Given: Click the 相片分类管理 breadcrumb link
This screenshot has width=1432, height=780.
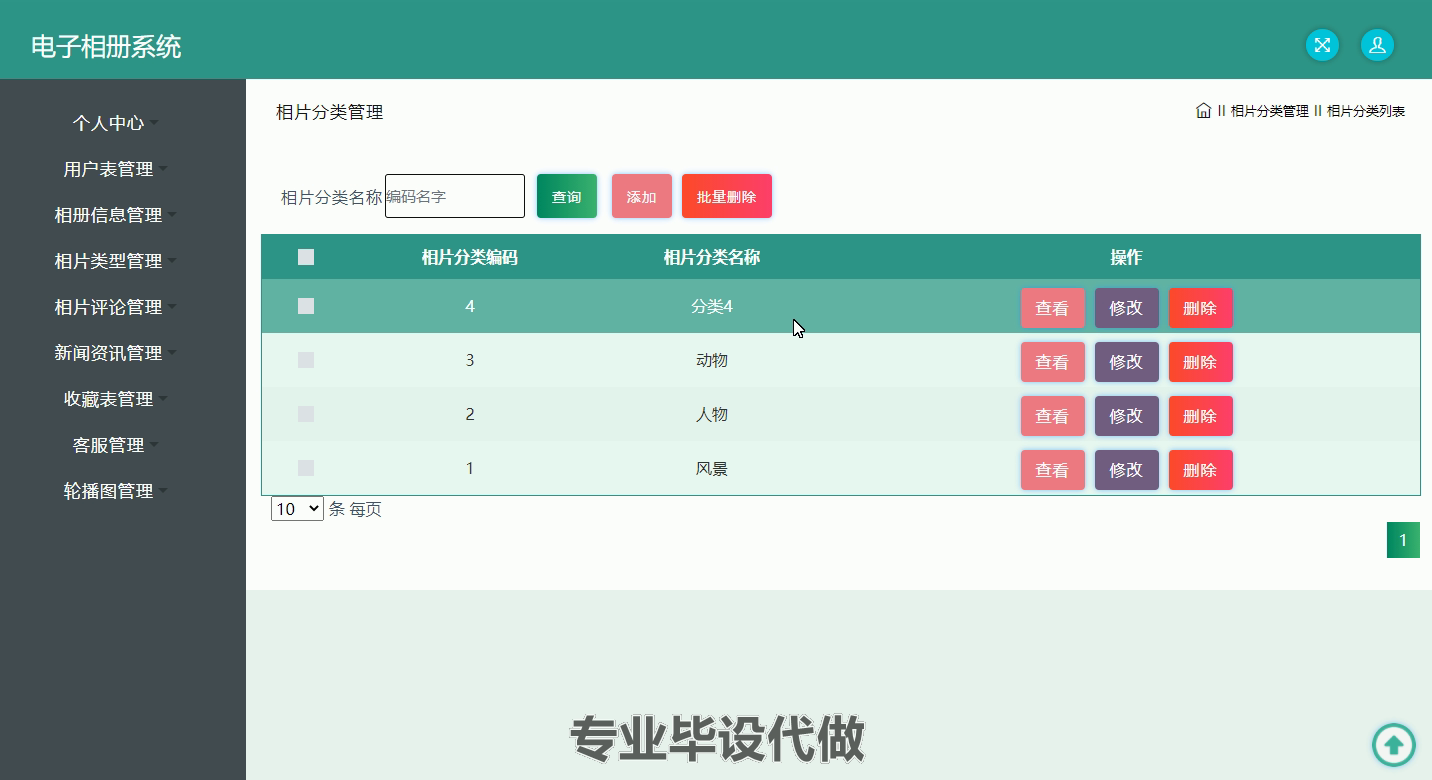Looking at the screenshot, I should [1269, 111].
